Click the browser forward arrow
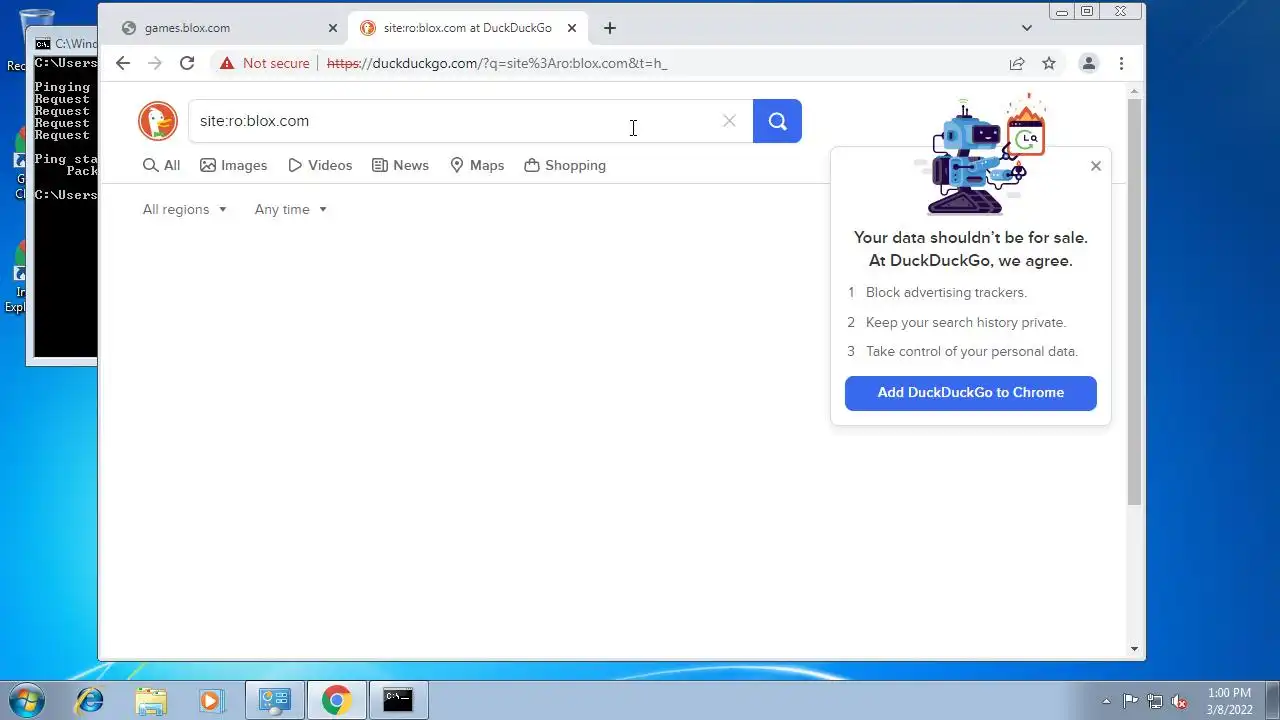The image size is (1280, 720). coord(154,63)
